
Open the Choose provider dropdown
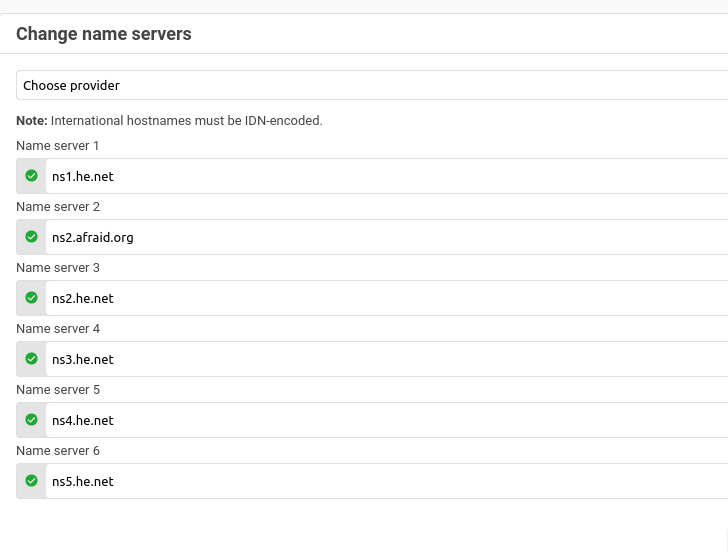click(372, 85)
